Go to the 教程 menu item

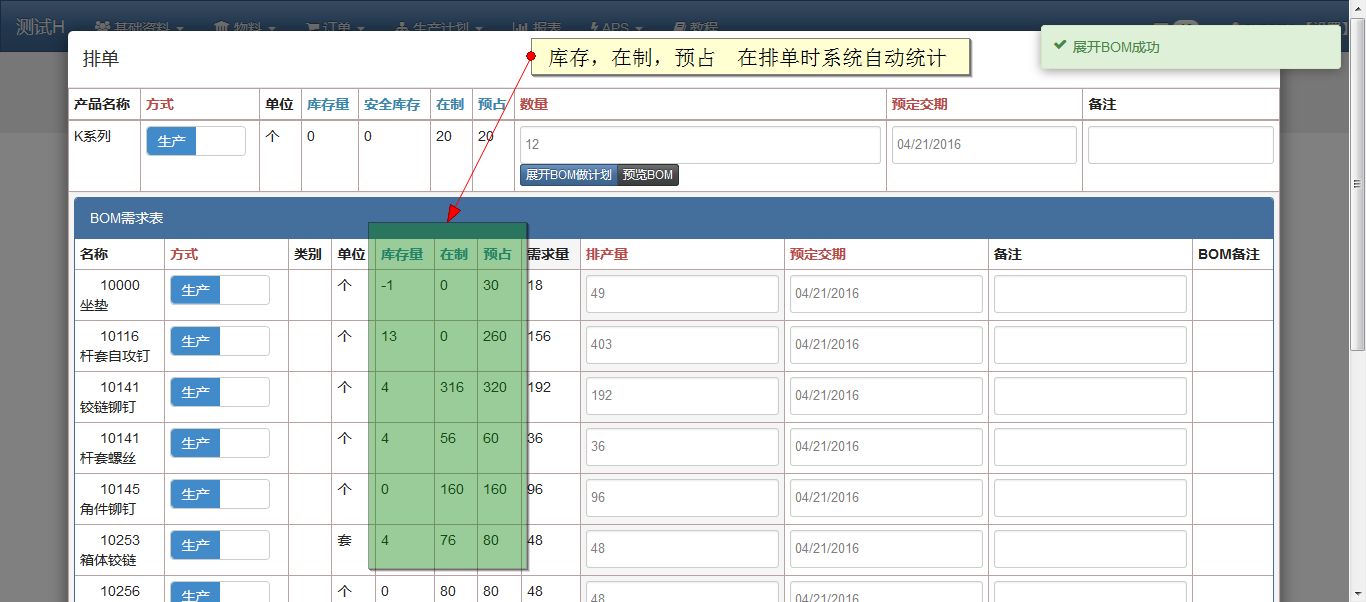[x=696, y=28]
